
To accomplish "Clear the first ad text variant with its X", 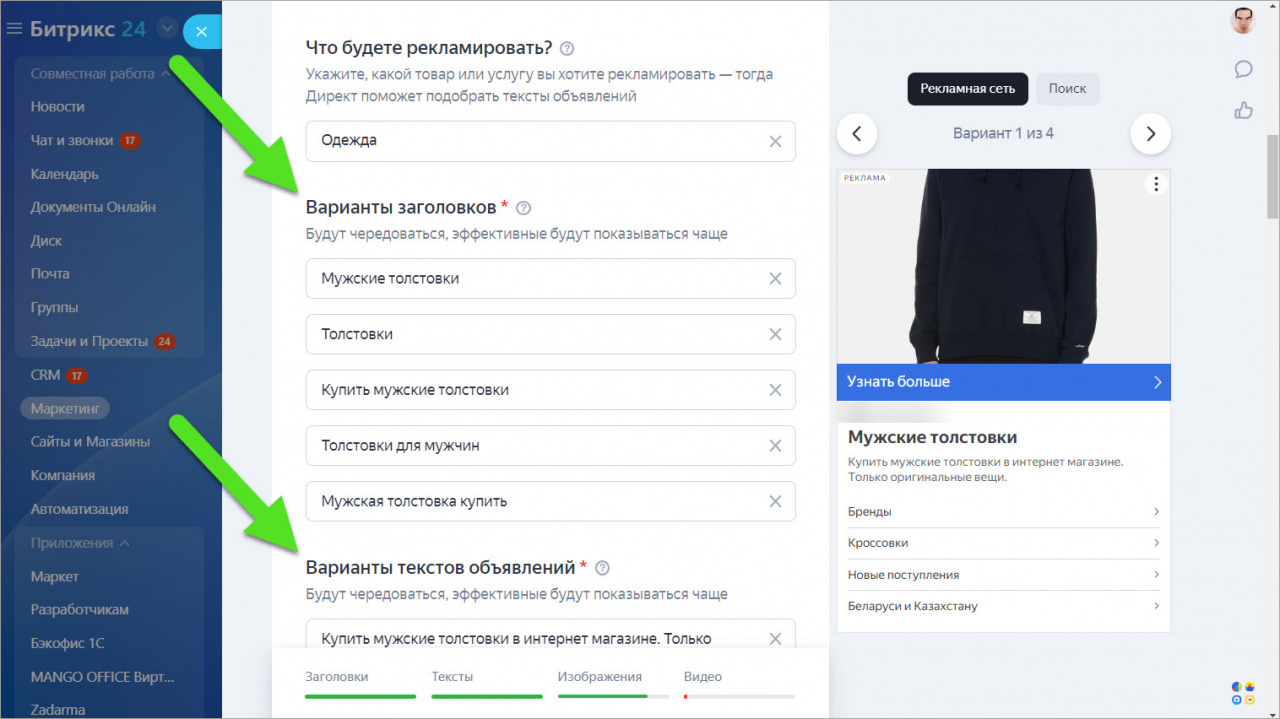I will click(775, 638).
